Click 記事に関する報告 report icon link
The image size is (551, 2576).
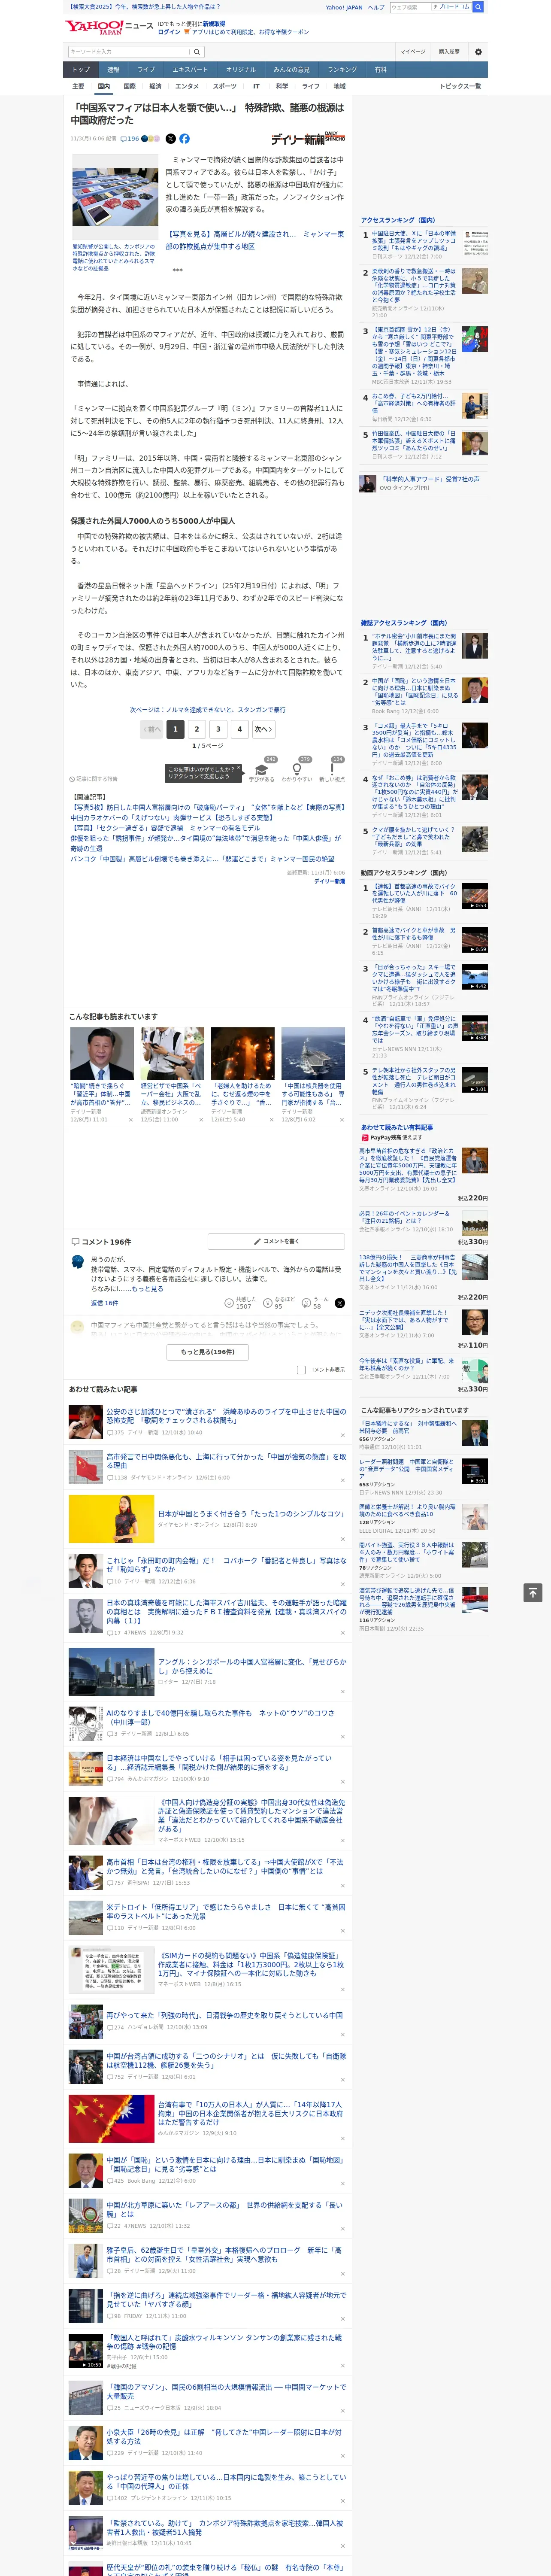click(x=93, y=778)
